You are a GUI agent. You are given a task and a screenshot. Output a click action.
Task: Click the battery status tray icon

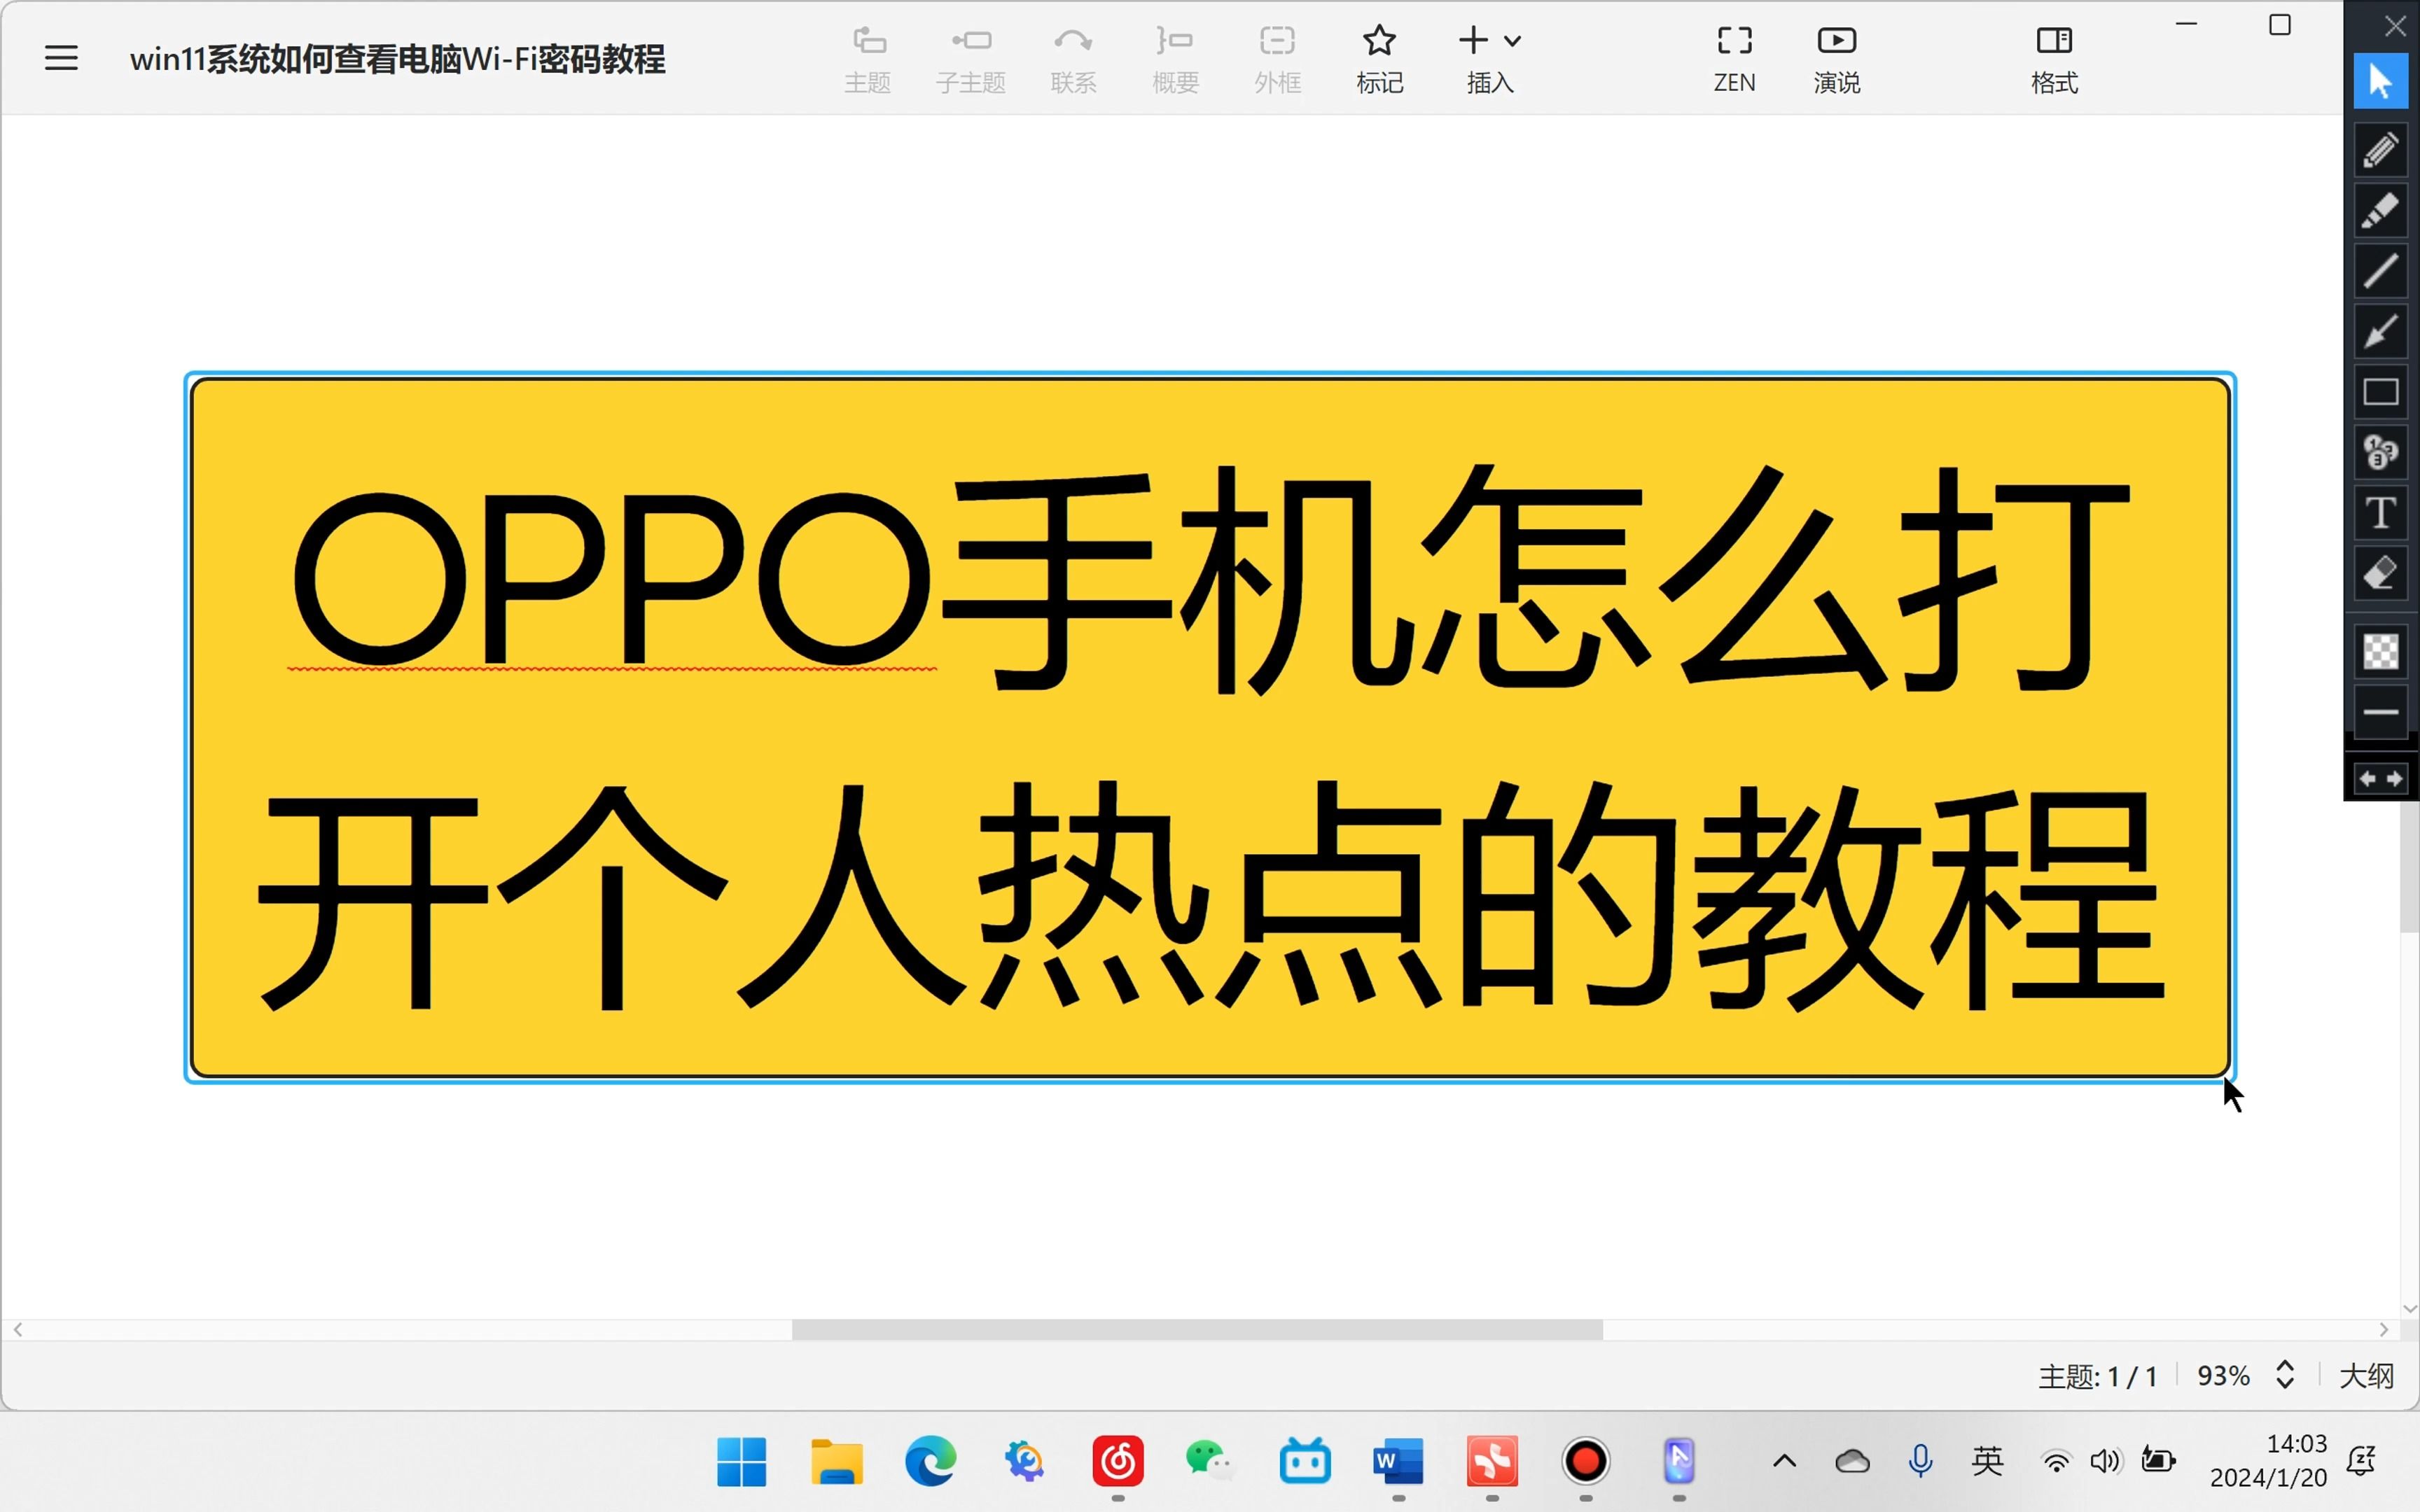2158,1462
